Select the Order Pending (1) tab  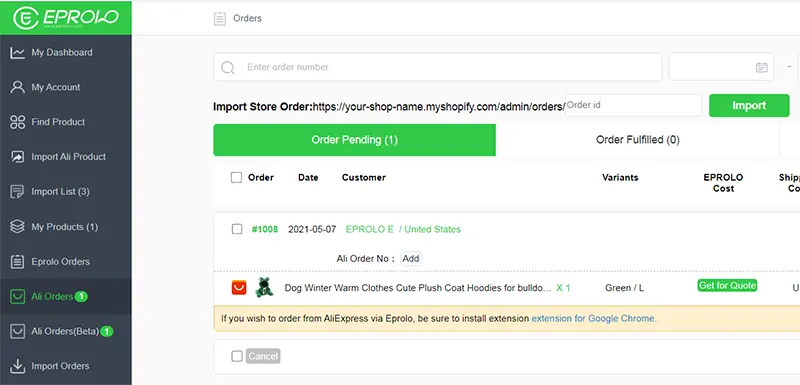point(355,140)
